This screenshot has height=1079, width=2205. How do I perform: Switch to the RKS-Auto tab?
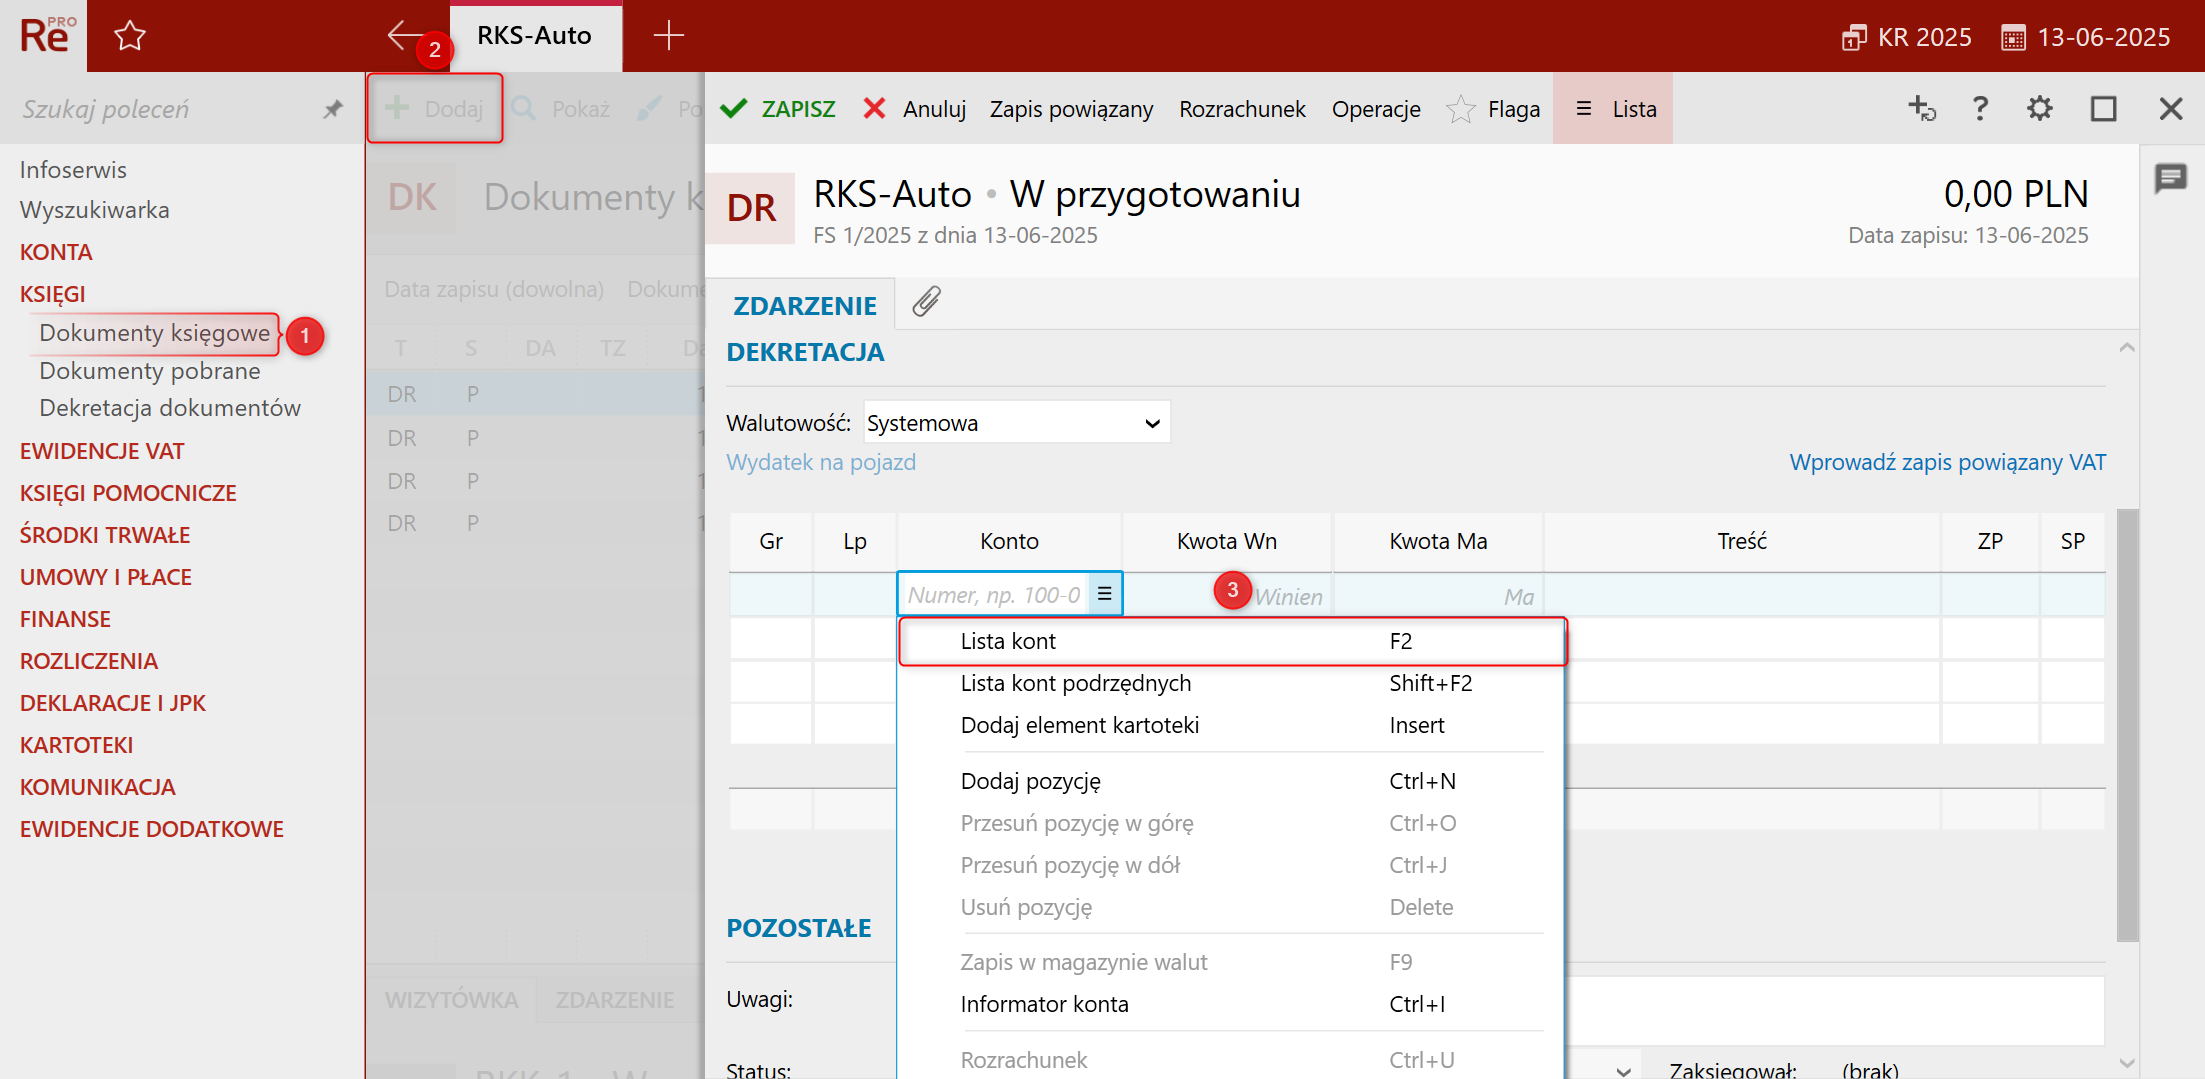[535, 36]
